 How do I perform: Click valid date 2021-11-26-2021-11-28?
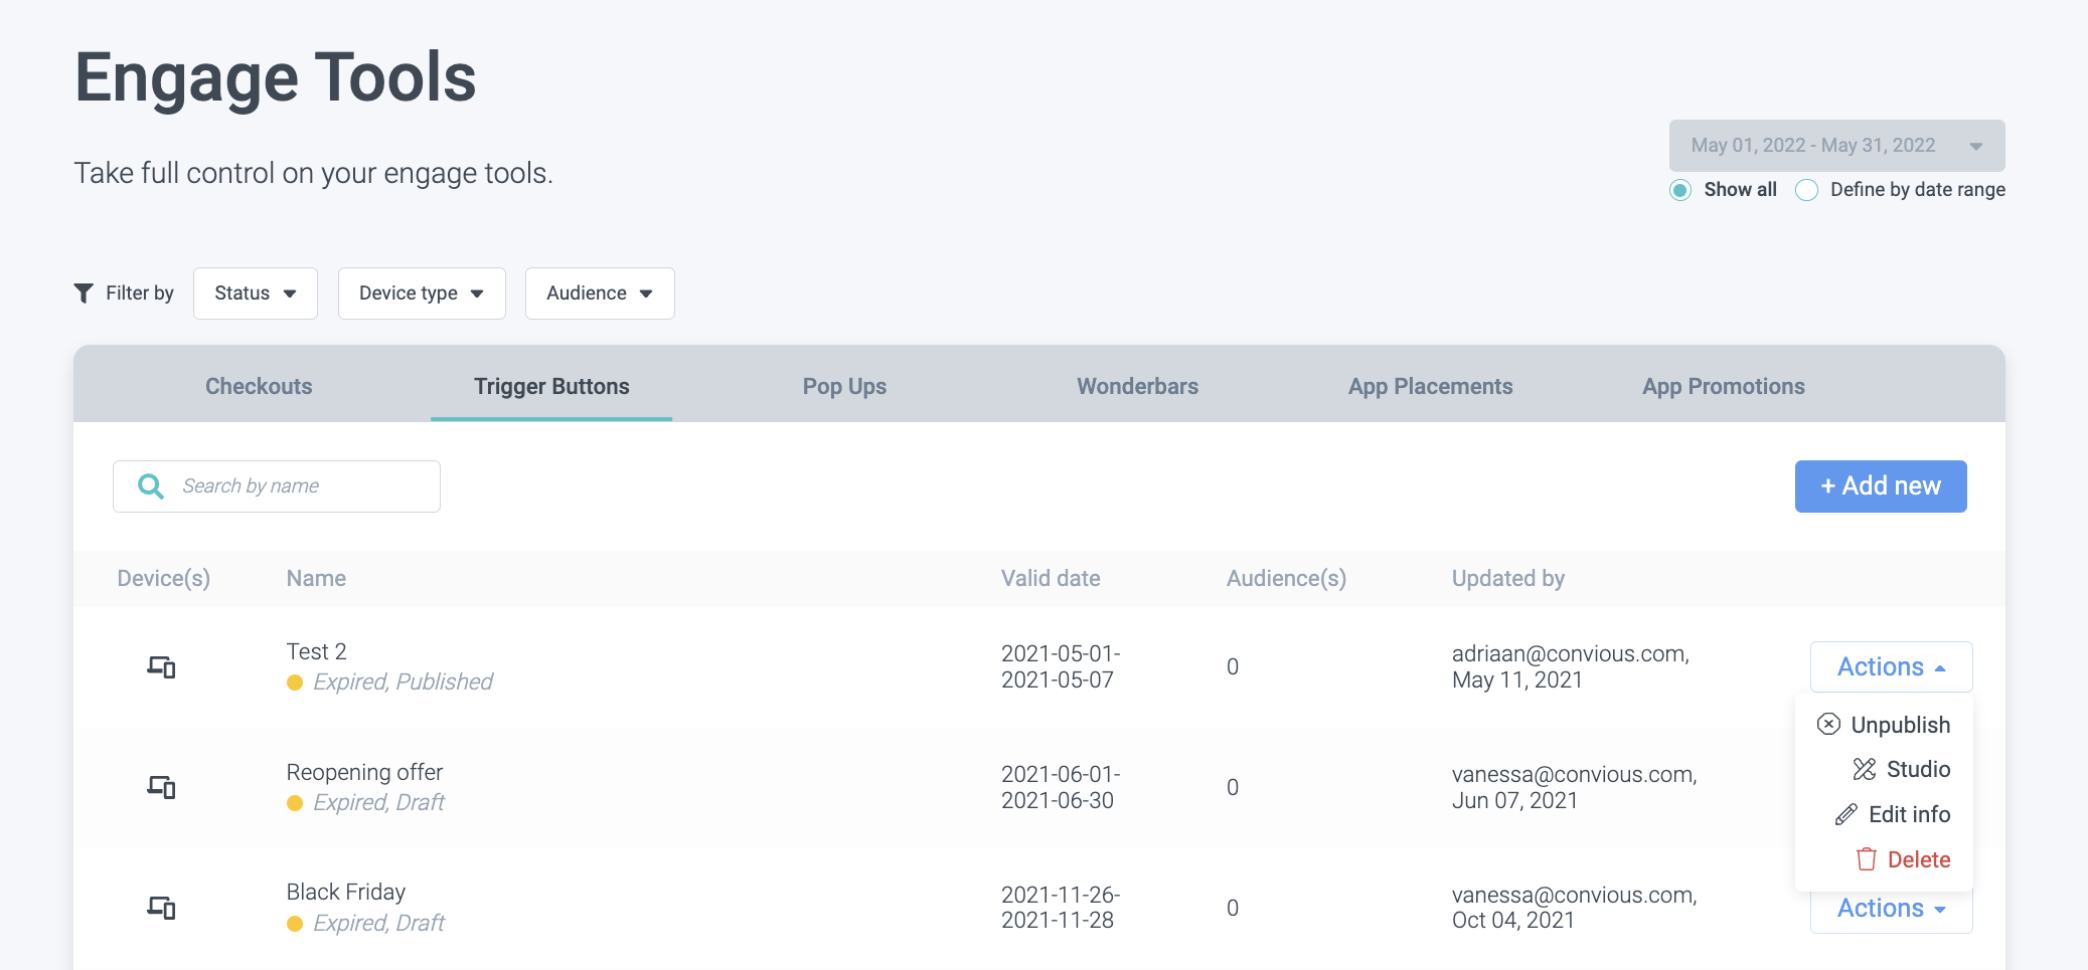pos(1061,908)
